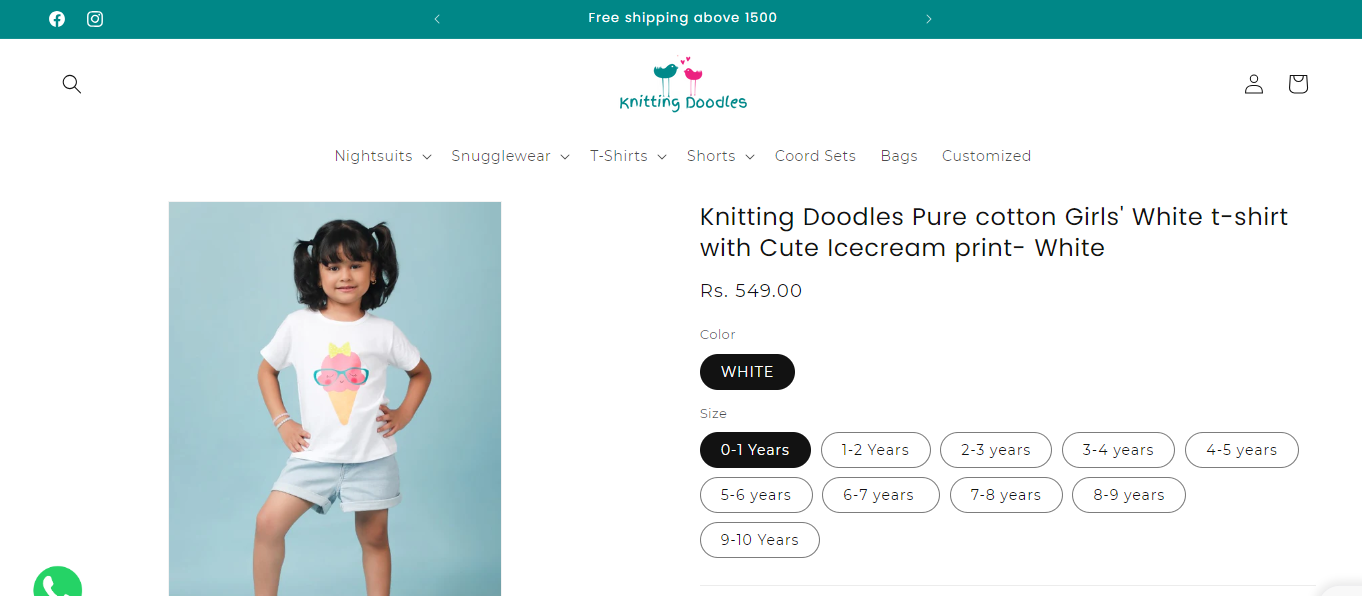Show next announcement with right arrow
The height and width of the screenshot is (596, 1362).
tap(928, 19)
